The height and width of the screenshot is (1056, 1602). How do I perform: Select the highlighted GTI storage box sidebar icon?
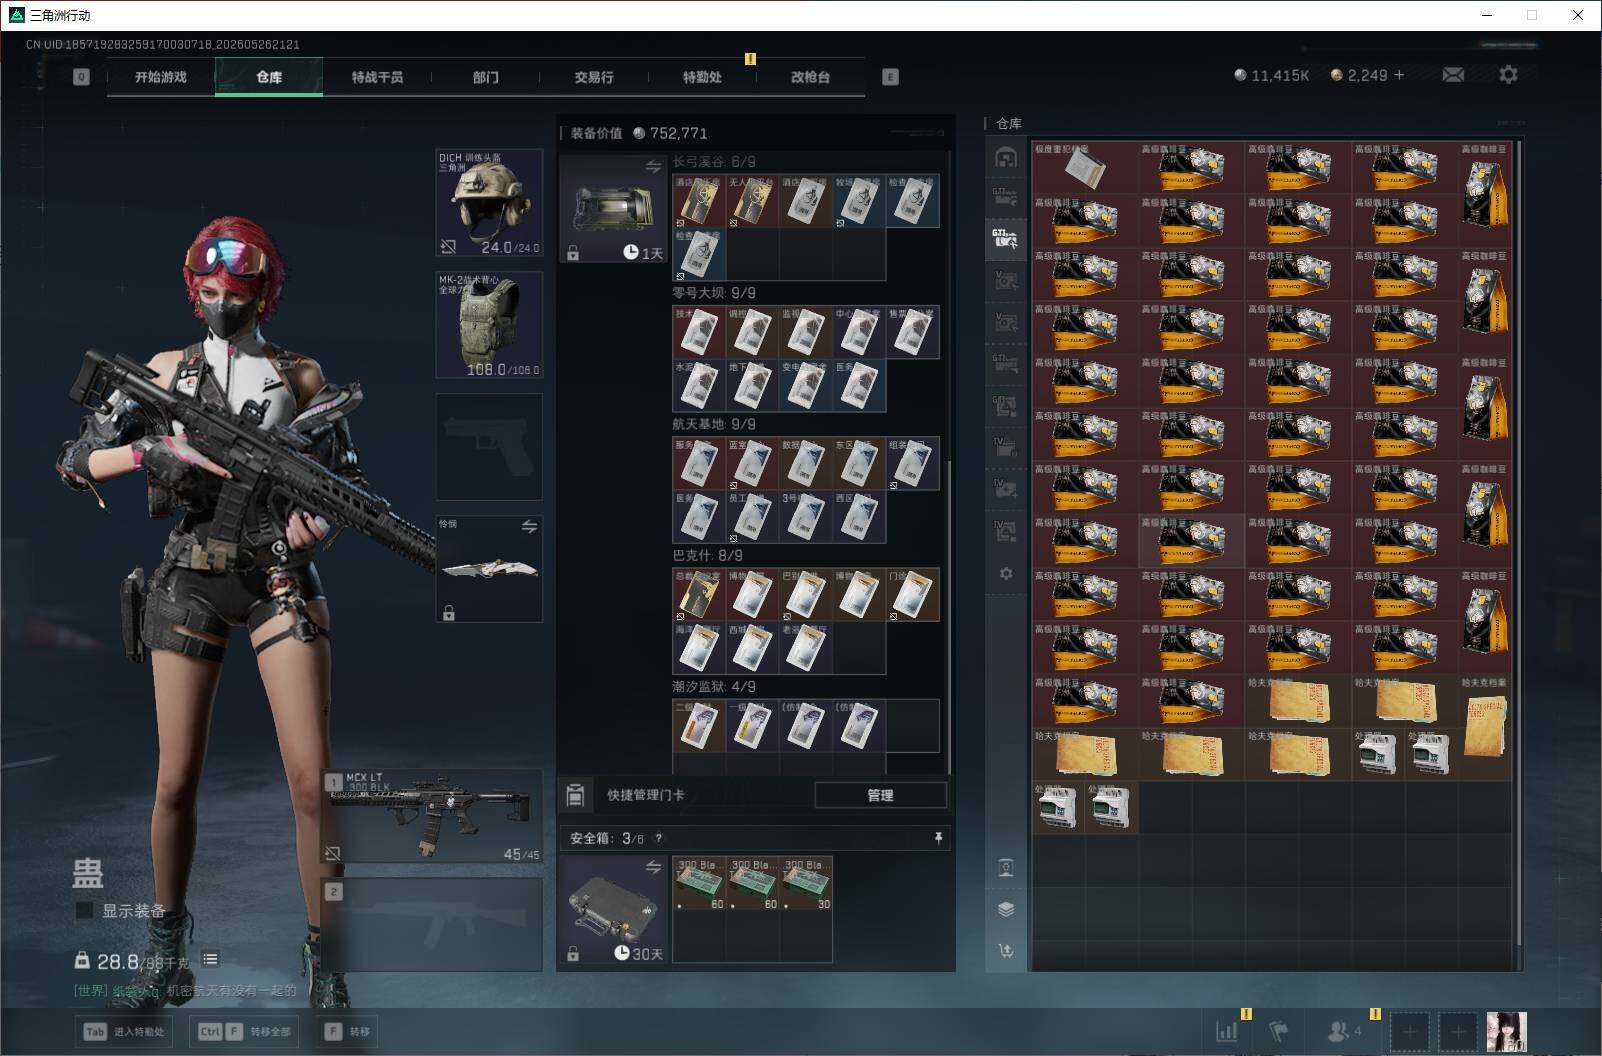coord(1006,239)
